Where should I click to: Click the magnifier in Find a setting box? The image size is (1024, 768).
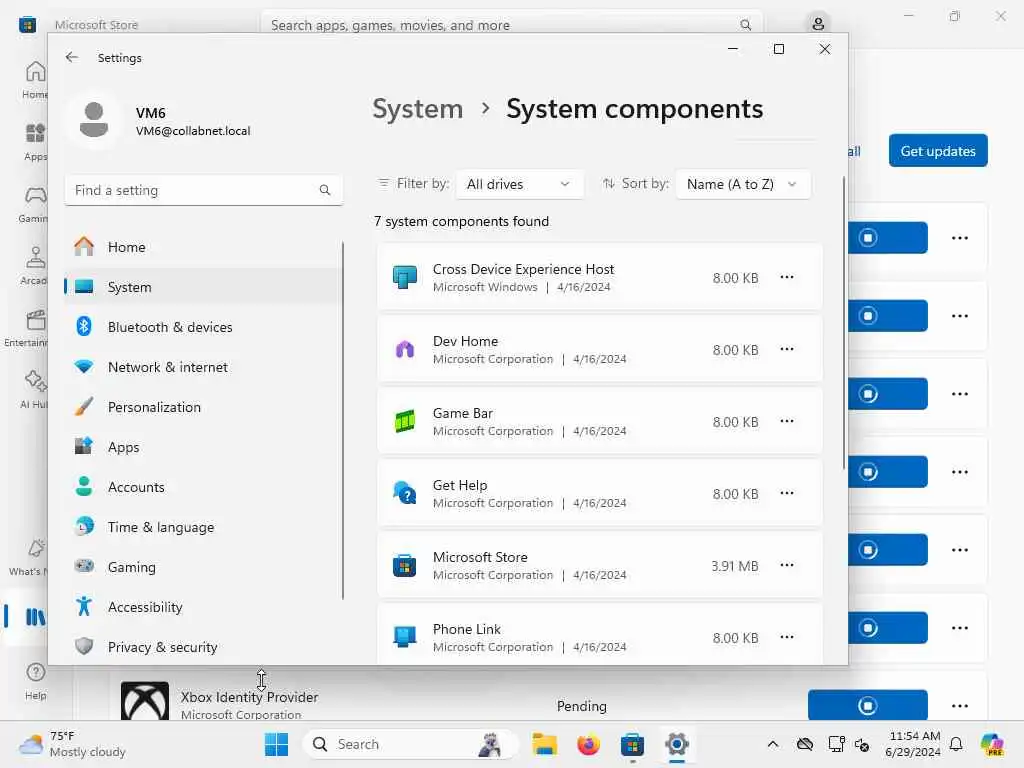point(325,190)
